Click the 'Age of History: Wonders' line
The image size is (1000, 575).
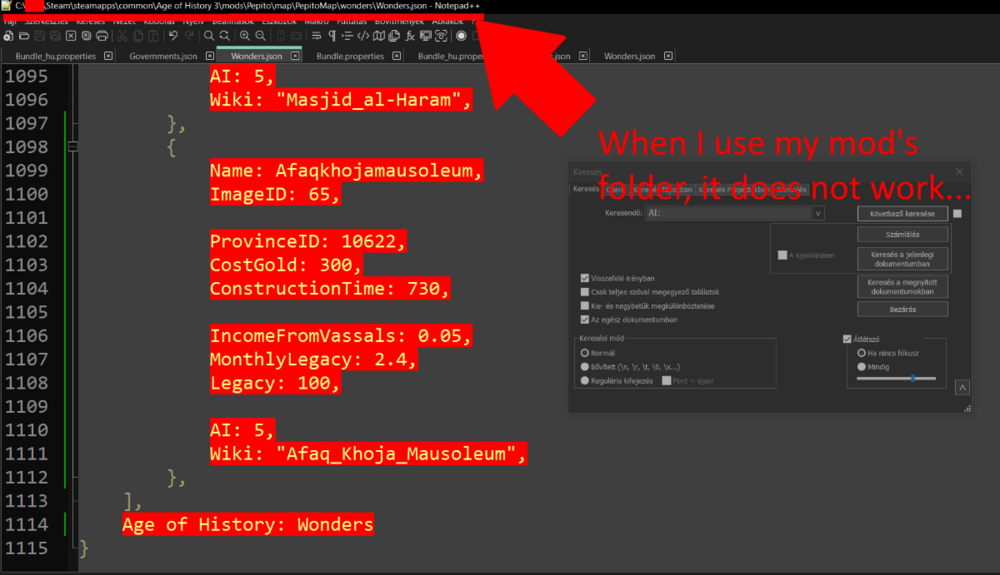(x=247, y=525)
